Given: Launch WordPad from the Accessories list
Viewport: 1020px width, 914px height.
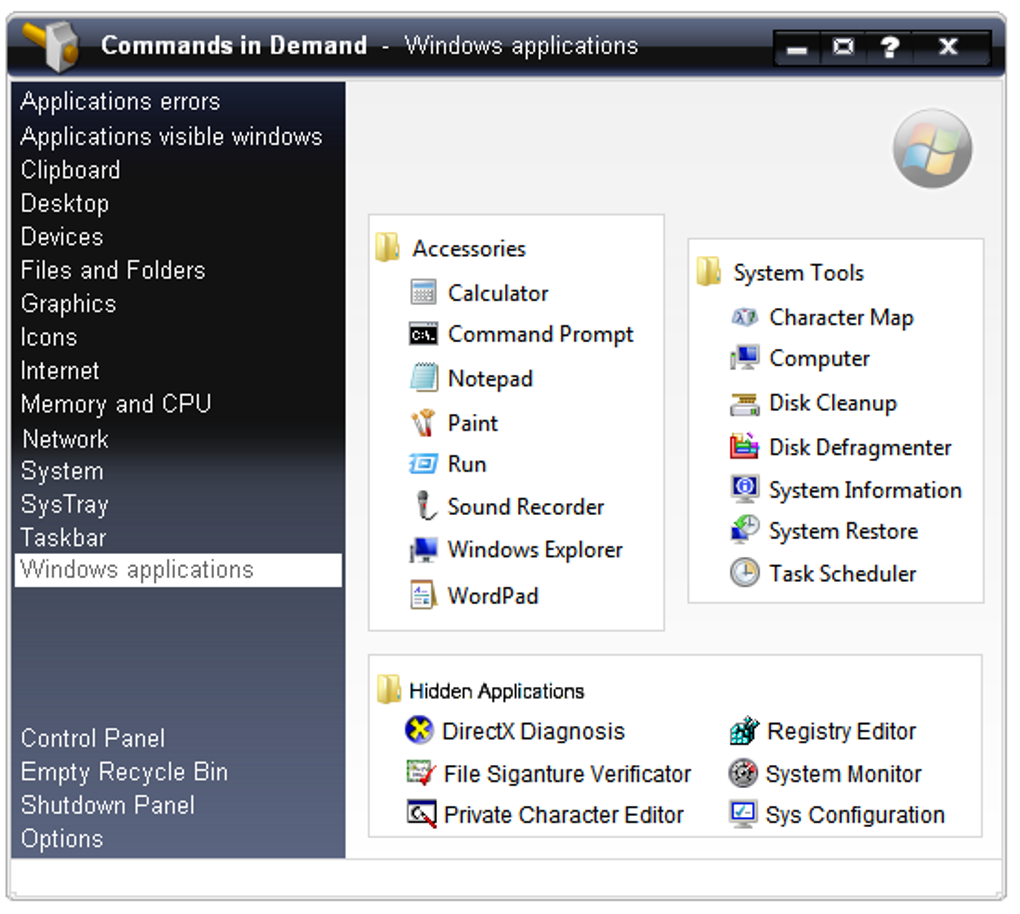Looking at the screenshot, I should (492, 595).
